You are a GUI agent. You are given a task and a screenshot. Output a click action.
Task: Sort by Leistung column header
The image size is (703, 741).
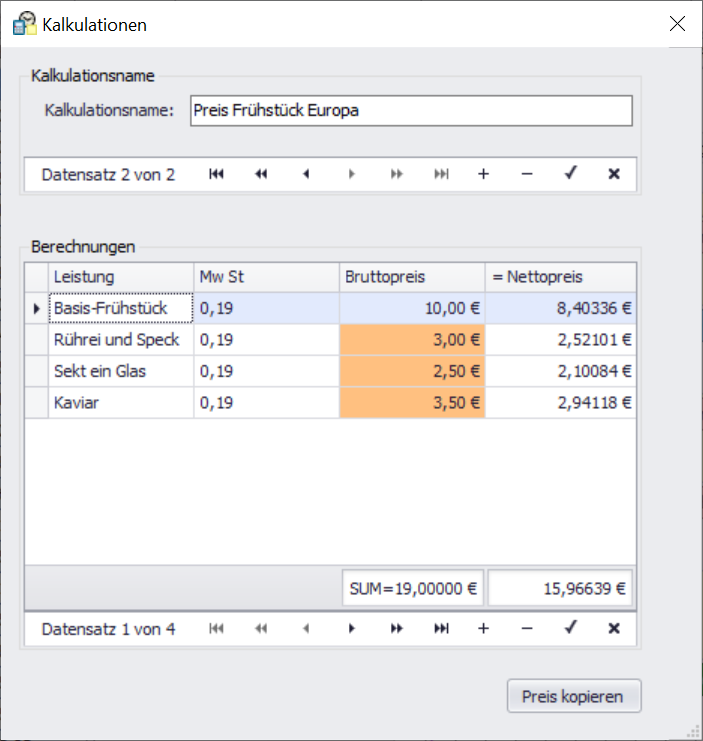pyautogui.click(x=120, y=277)
